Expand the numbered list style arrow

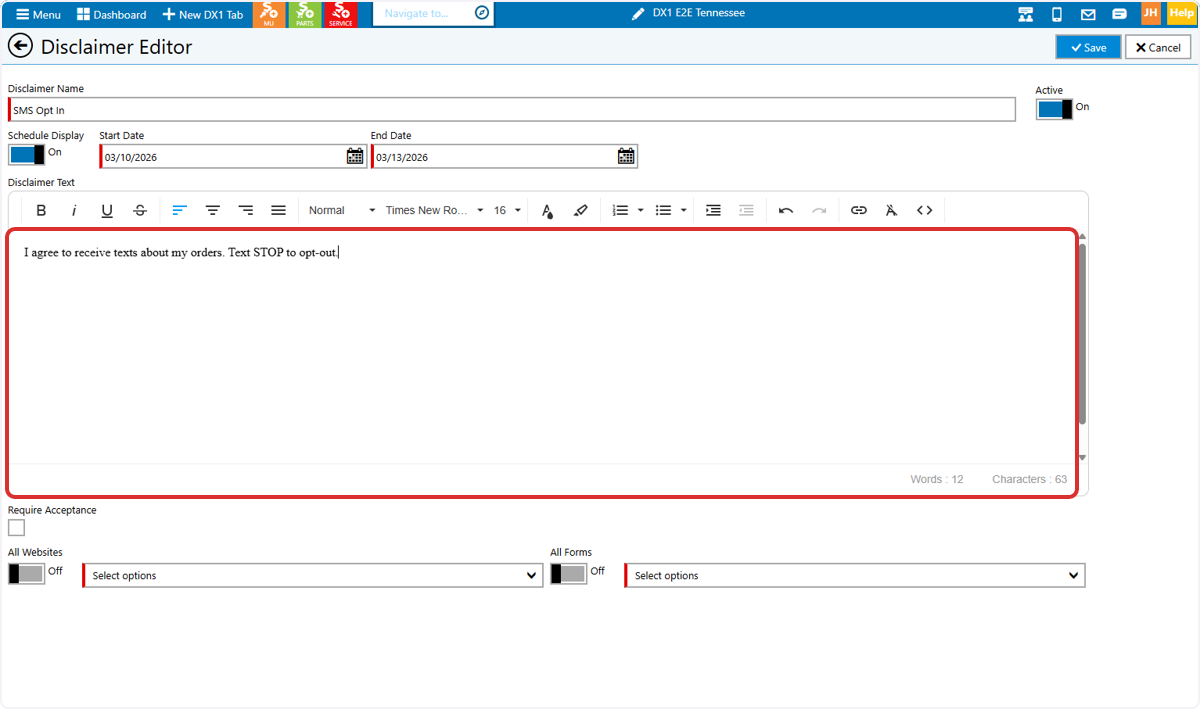point(640,210)
